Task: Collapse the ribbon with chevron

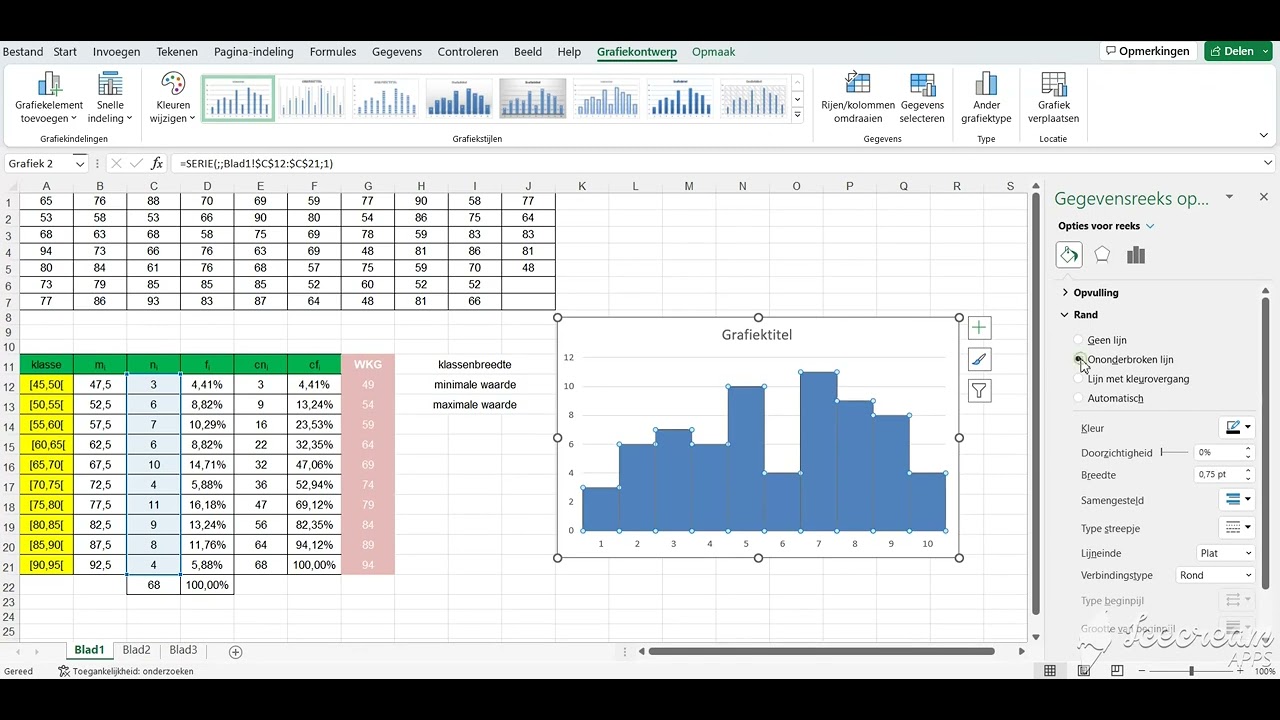Action: click(x=1264, y=136)
